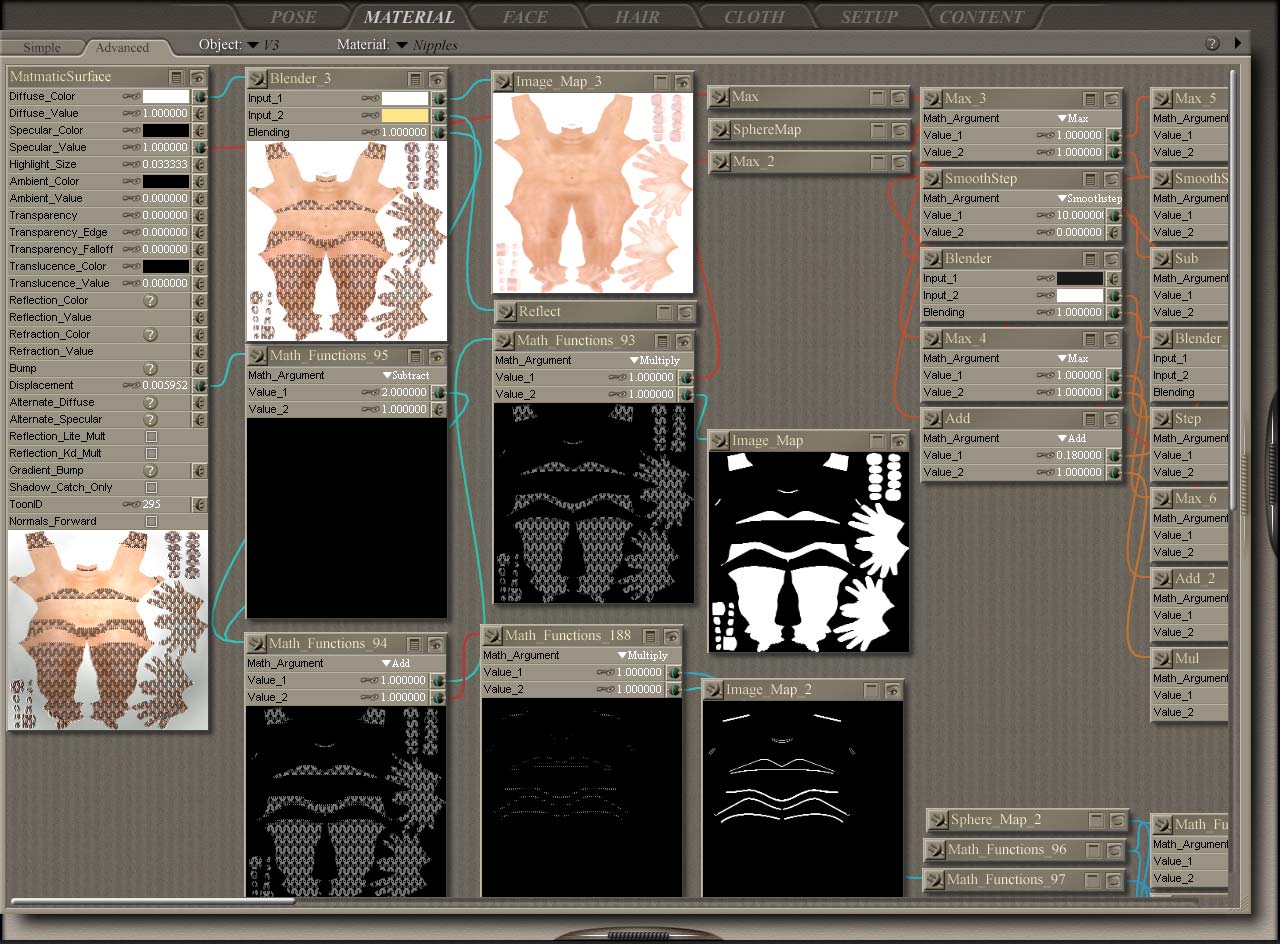Toggle the parameters panel of Max_3 node
The image size is (1280, 944).
[1091, 99]
